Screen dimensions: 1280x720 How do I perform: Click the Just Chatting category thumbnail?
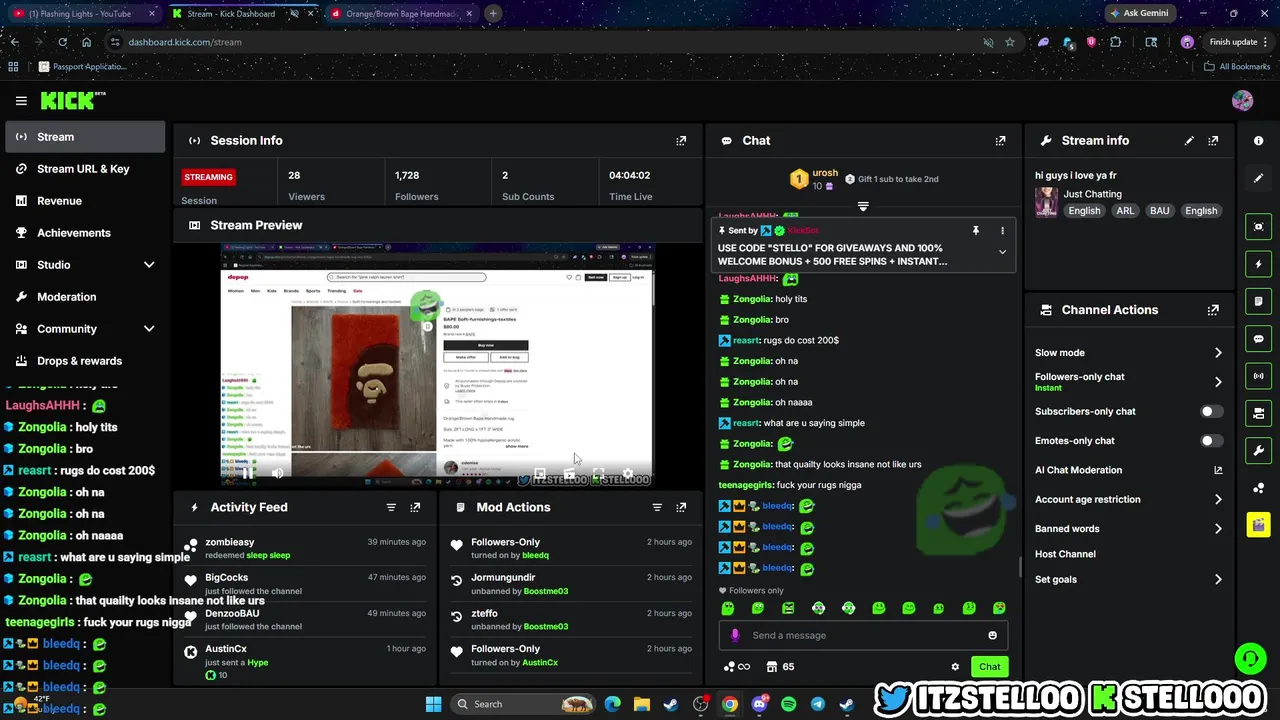pyautogui.click(x=1046, y=202)
